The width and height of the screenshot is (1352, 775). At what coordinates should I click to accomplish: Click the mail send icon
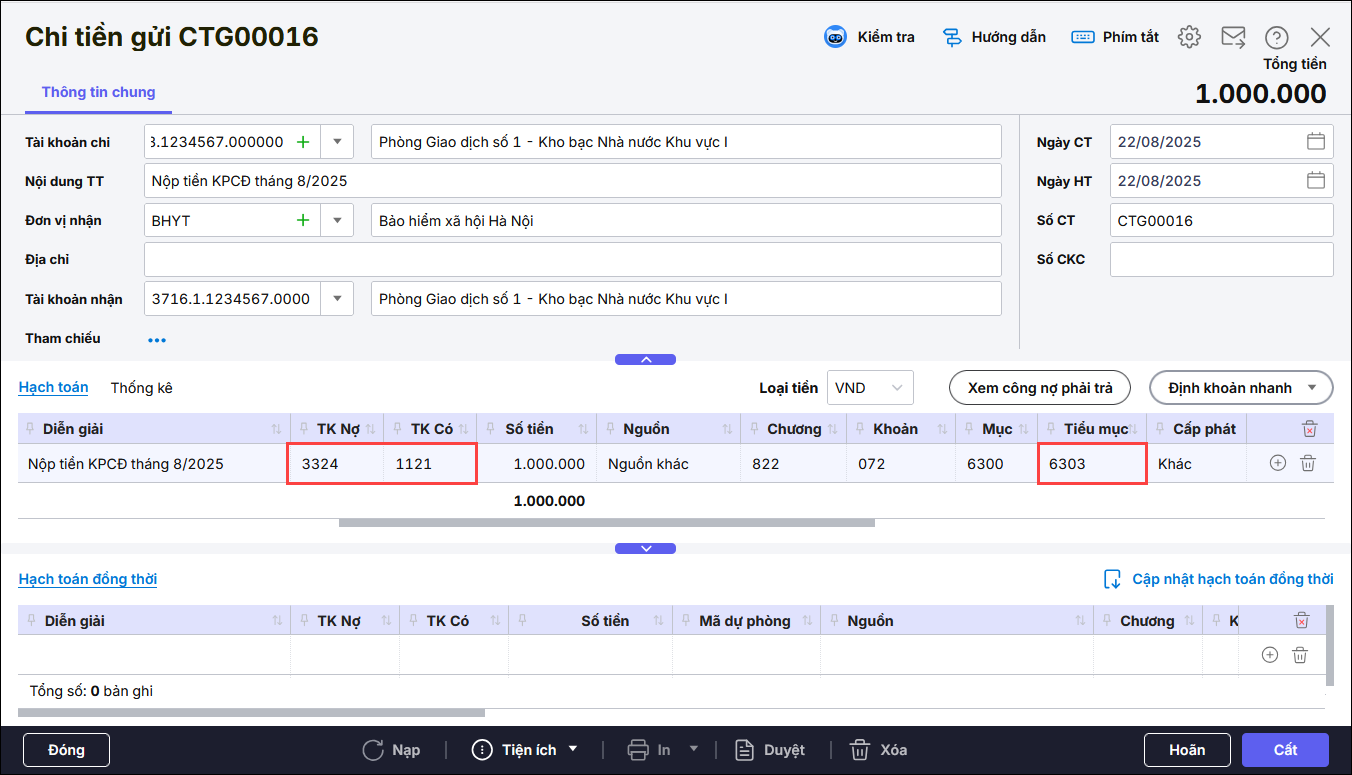pyautogui.click(x=1233, y=37)
